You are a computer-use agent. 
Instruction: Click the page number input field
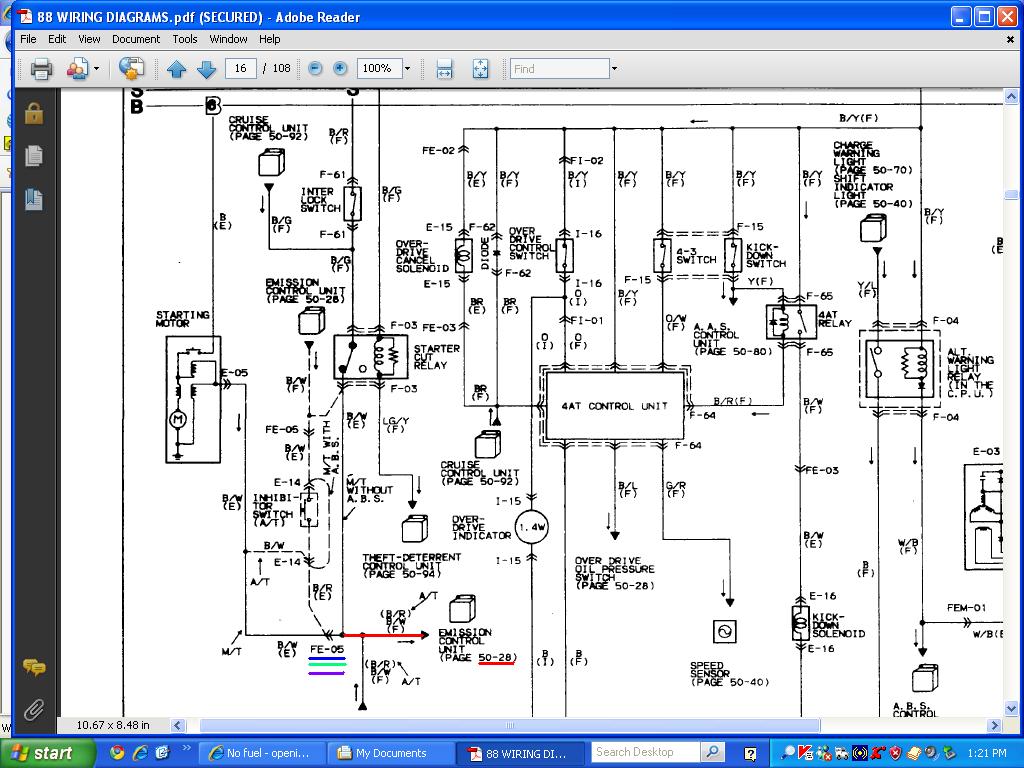(240, 69)
